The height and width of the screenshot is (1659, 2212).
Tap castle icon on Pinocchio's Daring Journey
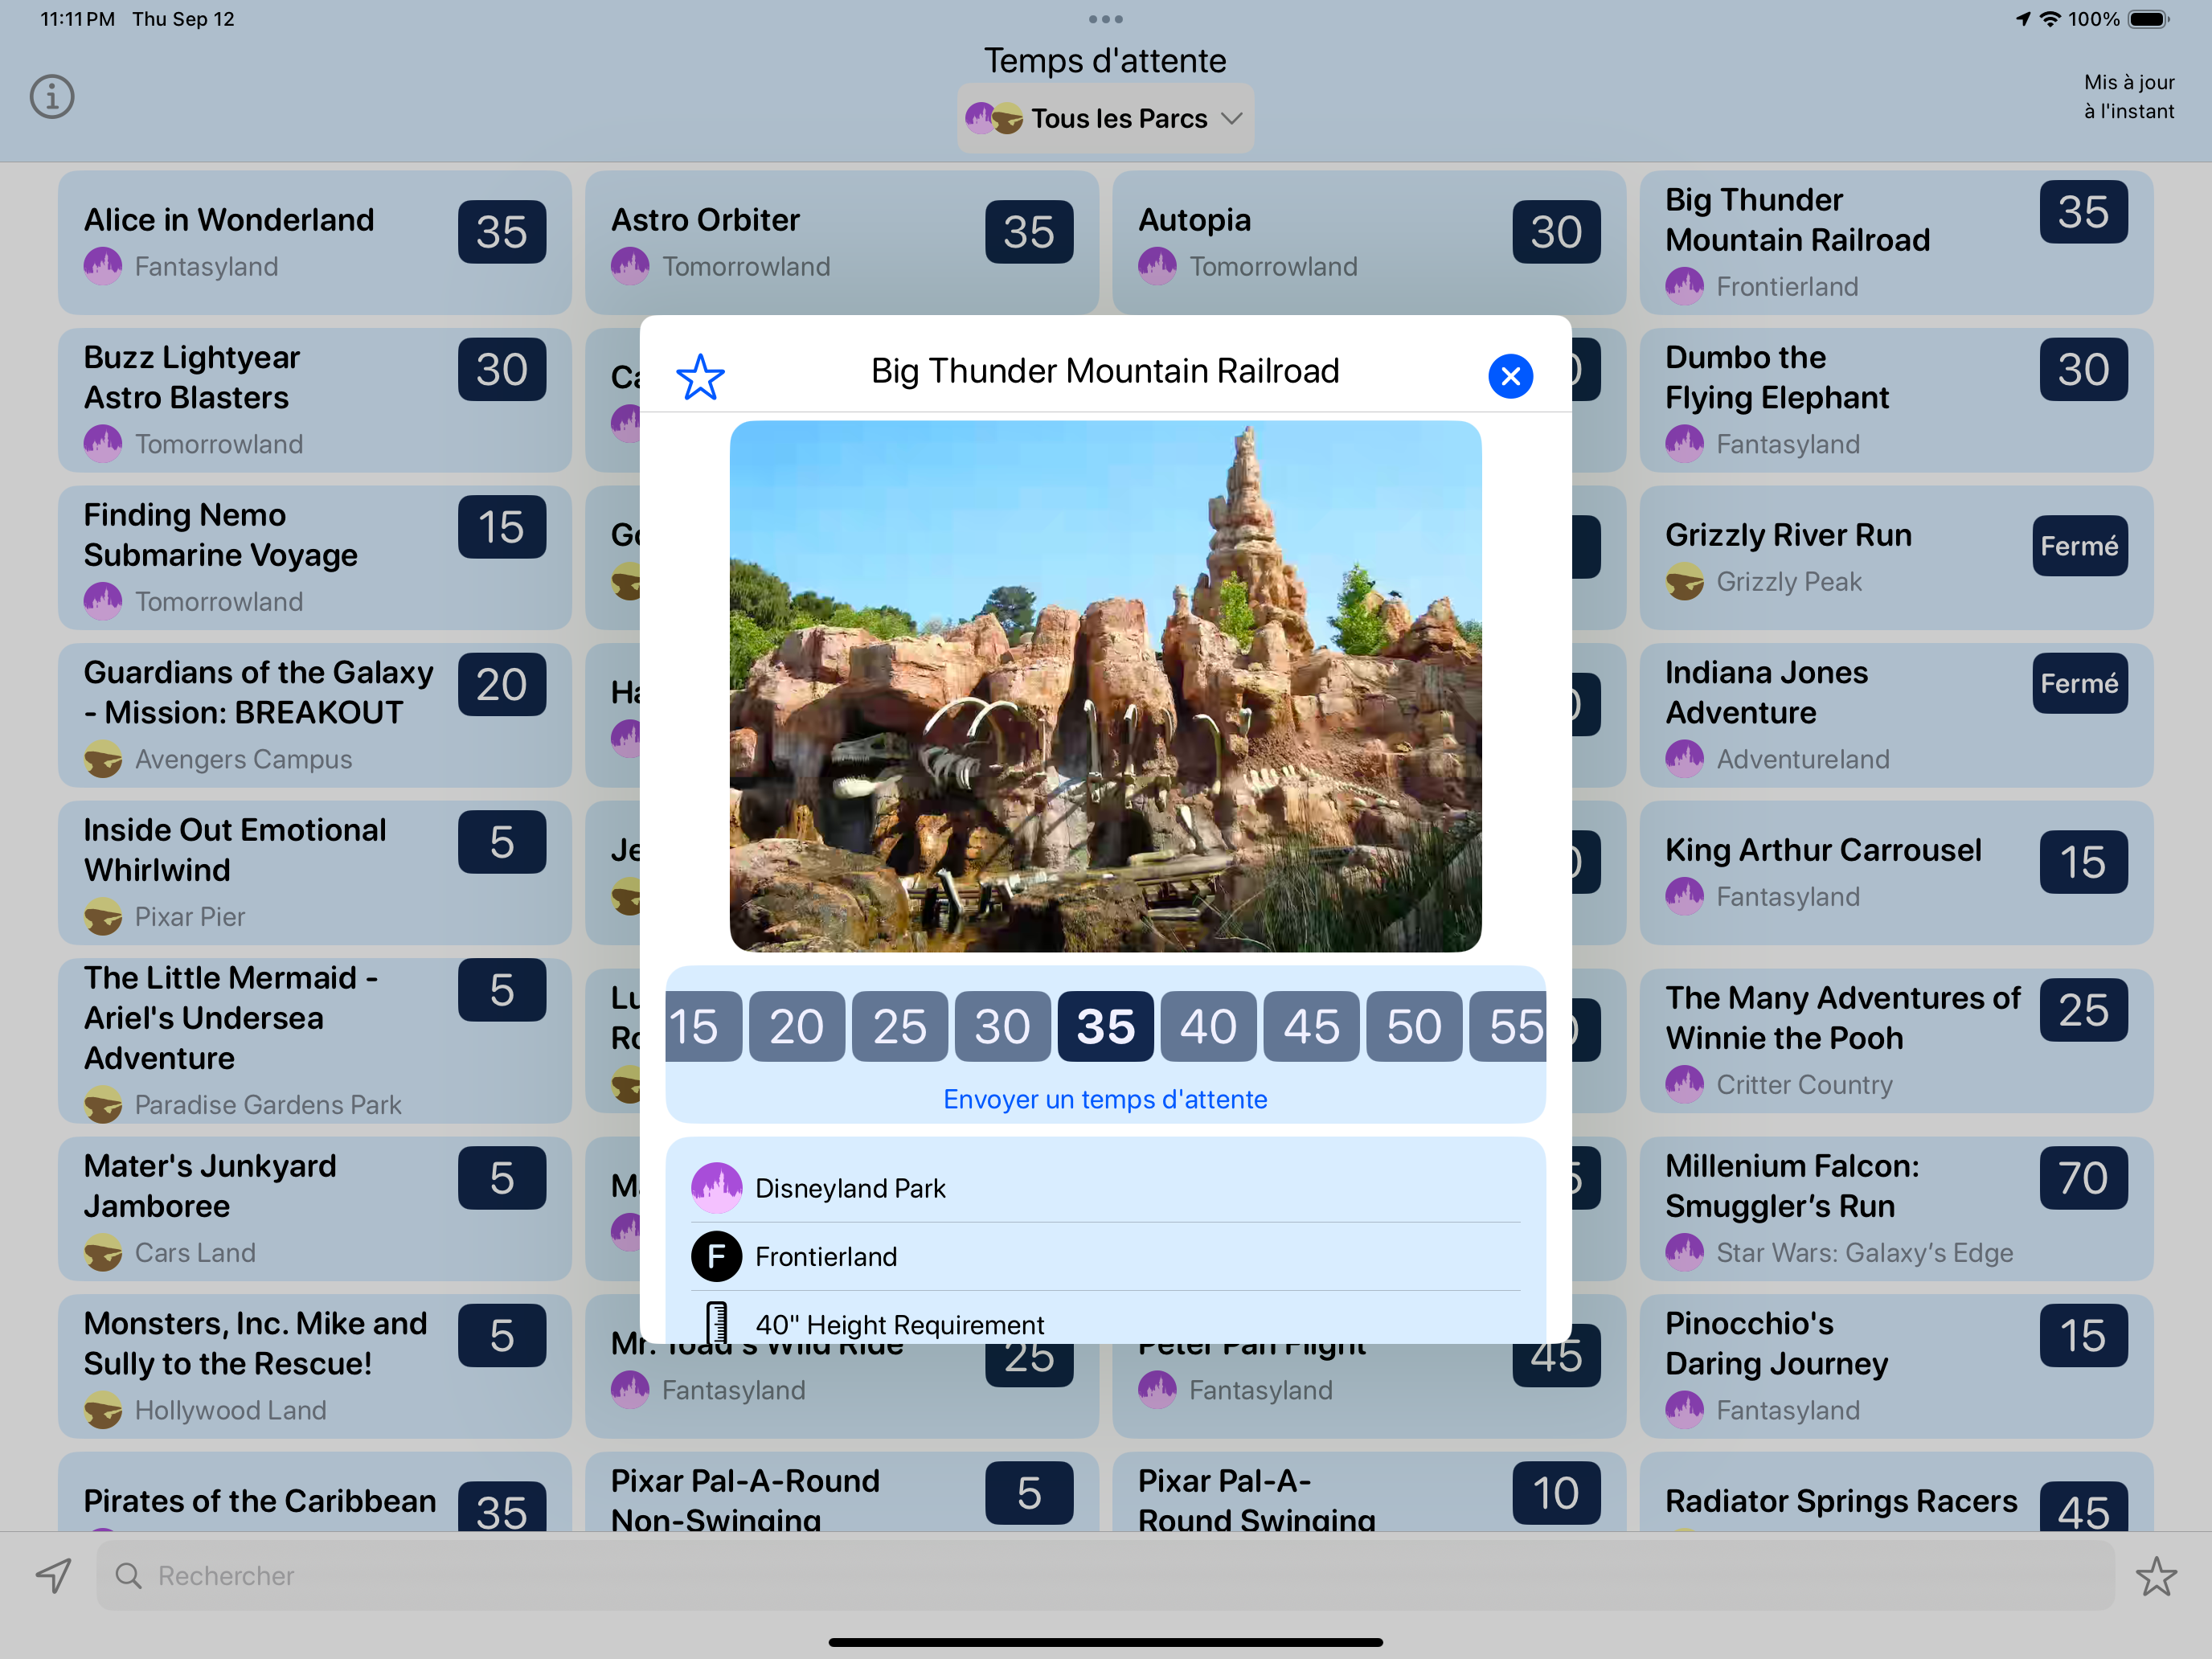(x=1684, y=1410)
